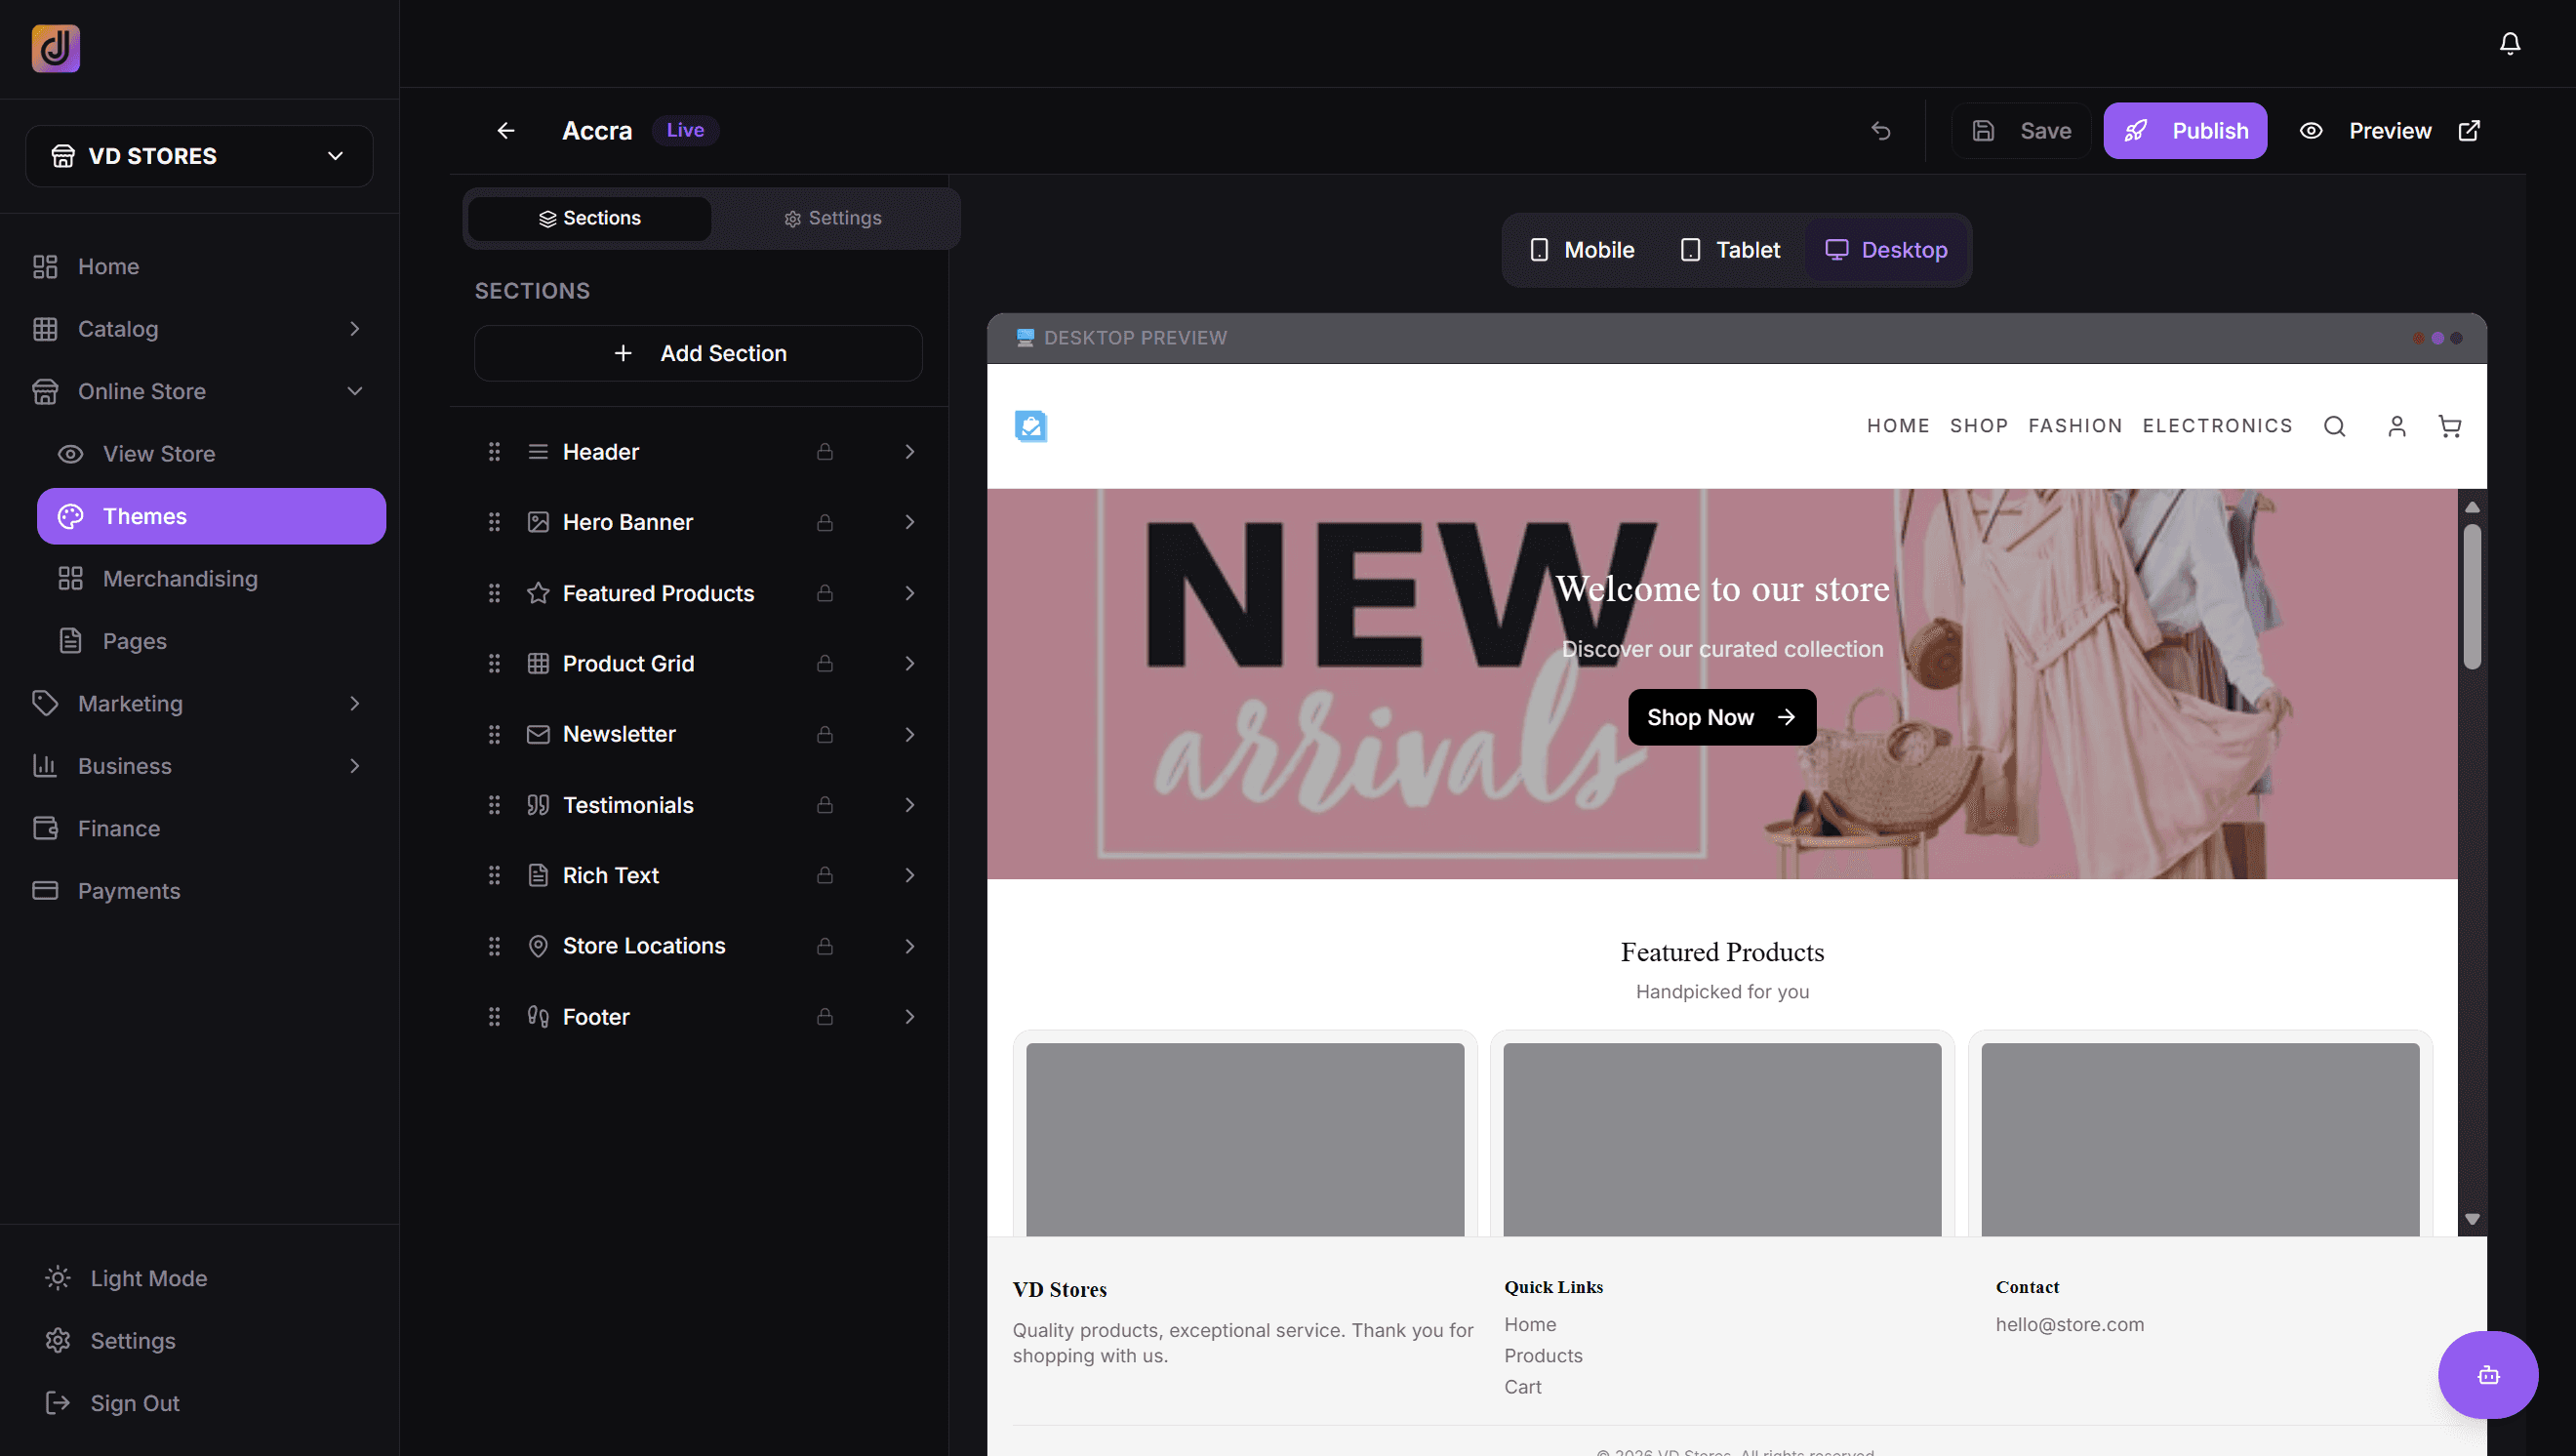This screenshot has width=2576, height=1456.
Task: Click the preview scrollbar down arrow
Action: tap(2472, 1219)
